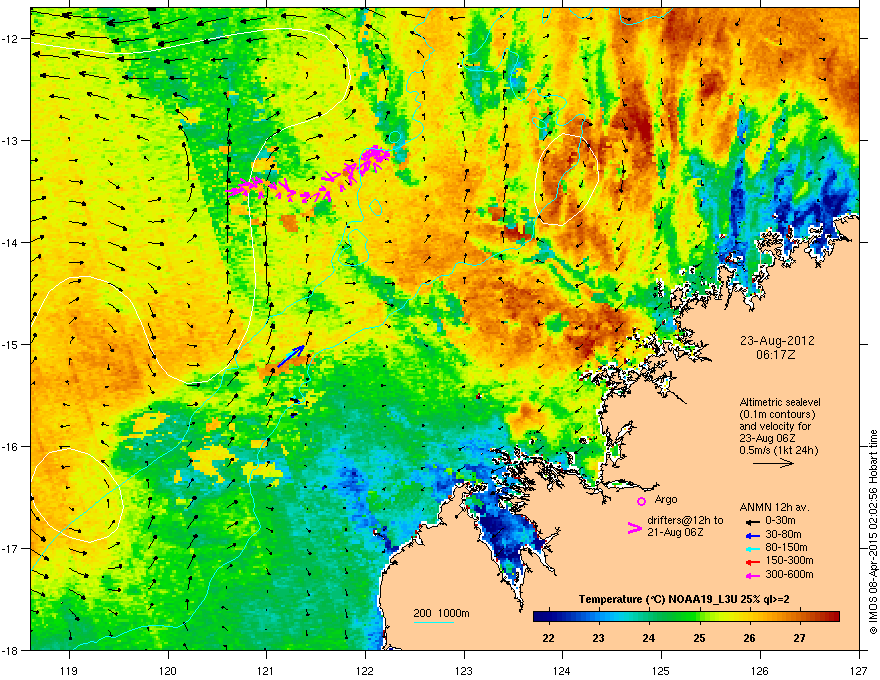
Task: Click the 124 longitude axis label
Action: tap(562, 670)
